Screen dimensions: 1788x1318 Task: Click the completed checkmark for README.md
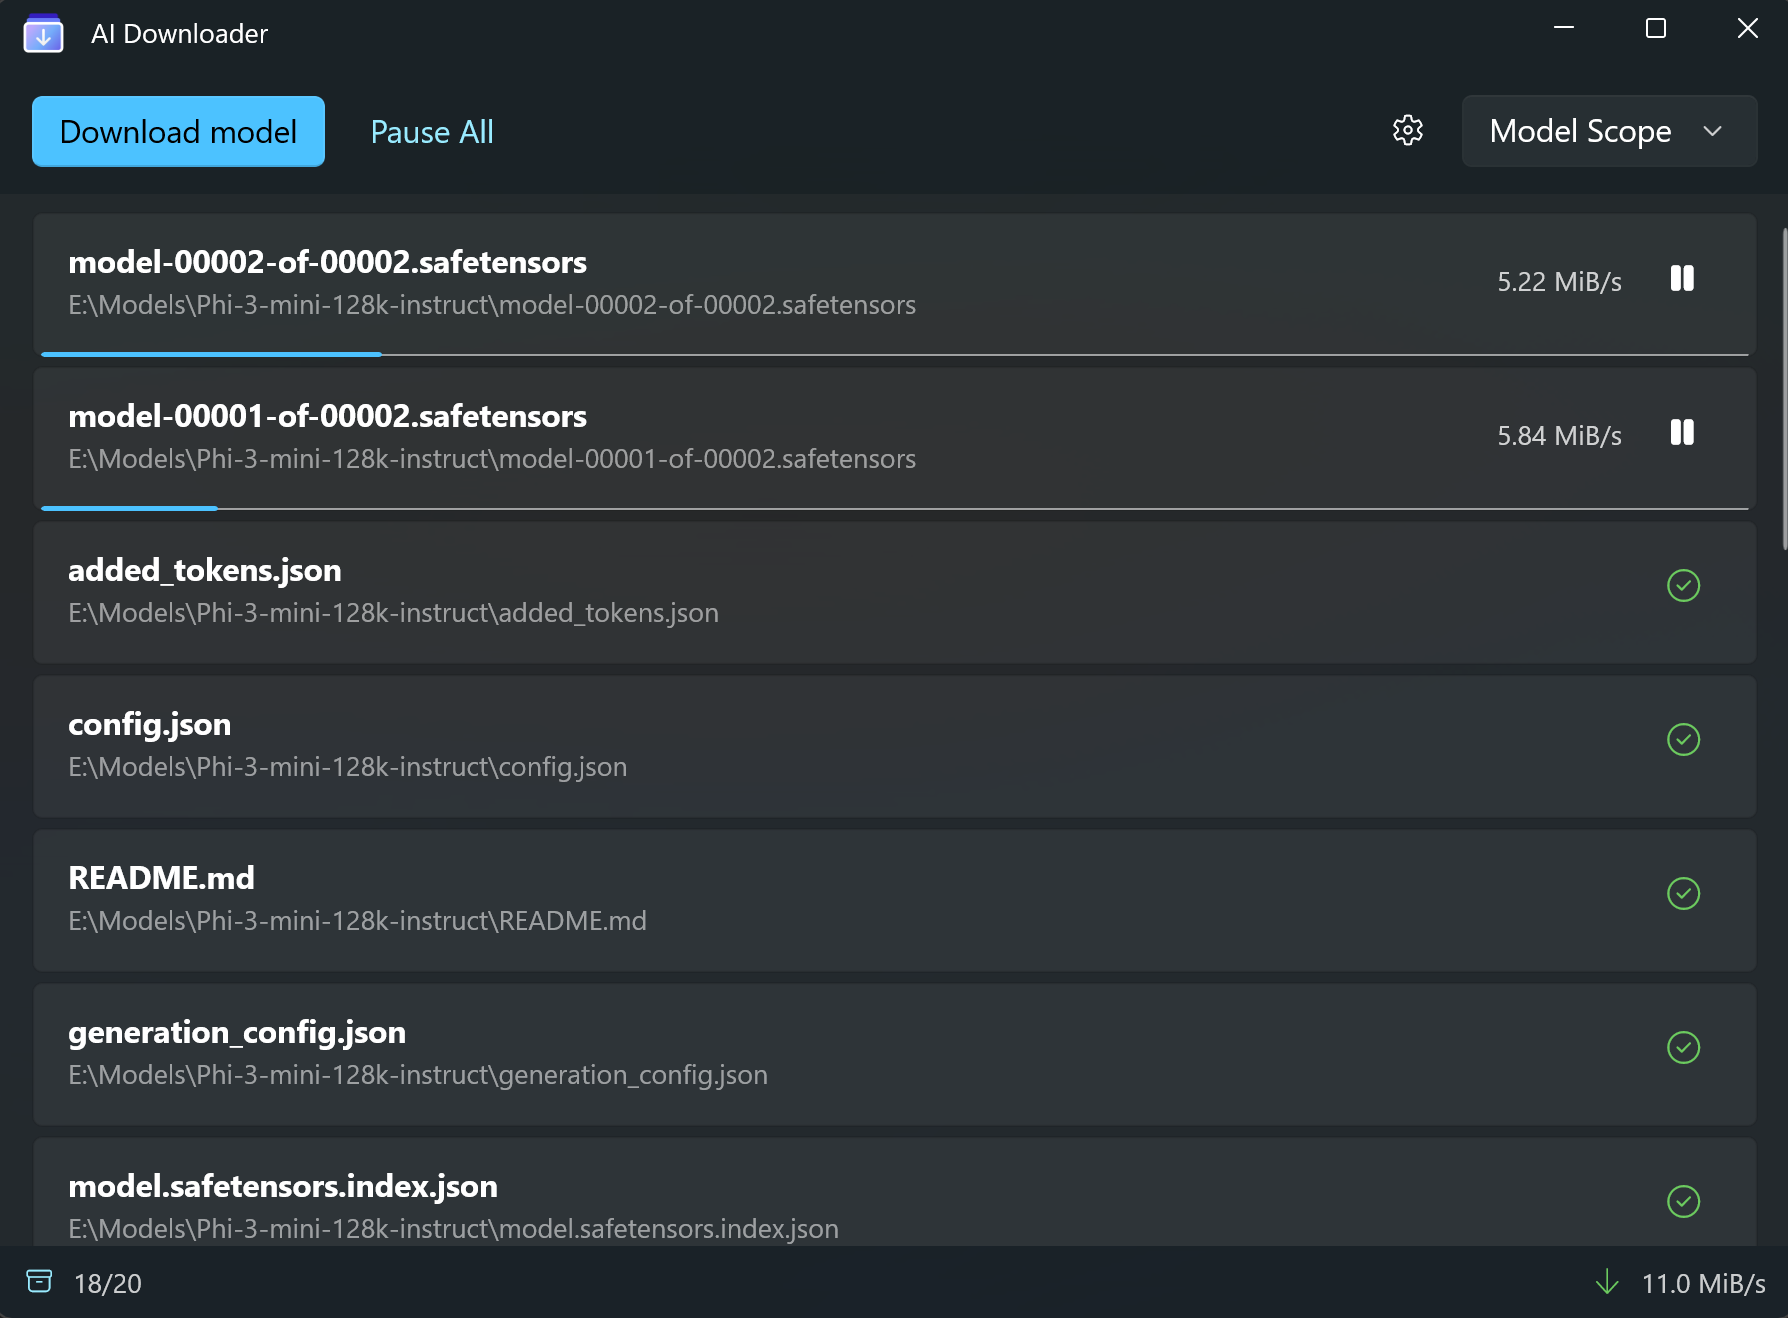pyautogui.click(x=1684, y=893)
